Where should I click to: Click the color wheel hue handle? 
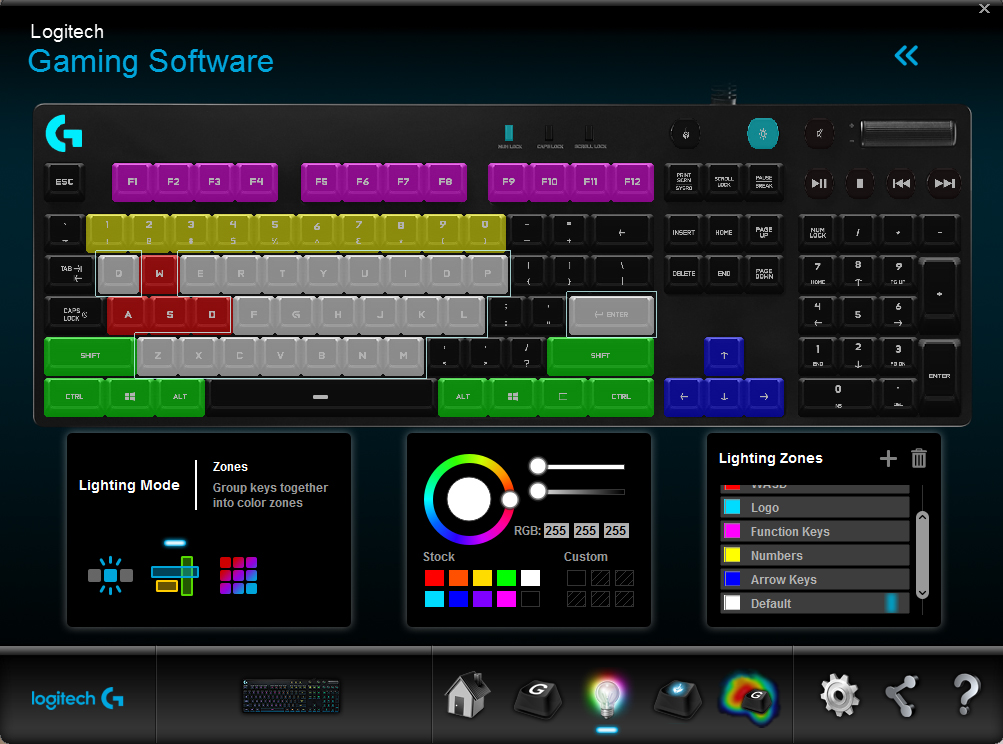[509, 500]
